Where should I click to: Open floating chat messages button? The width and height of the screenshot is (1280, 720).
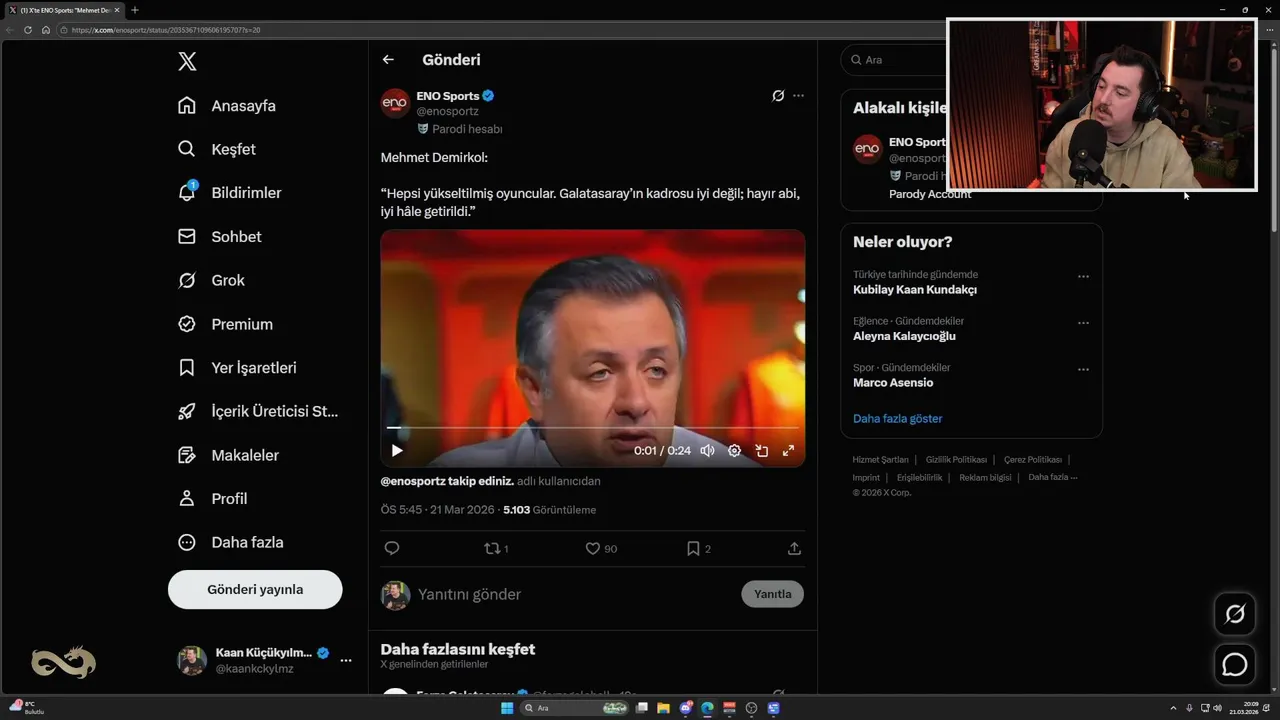pyautogui.click(x=1235, y=664)
